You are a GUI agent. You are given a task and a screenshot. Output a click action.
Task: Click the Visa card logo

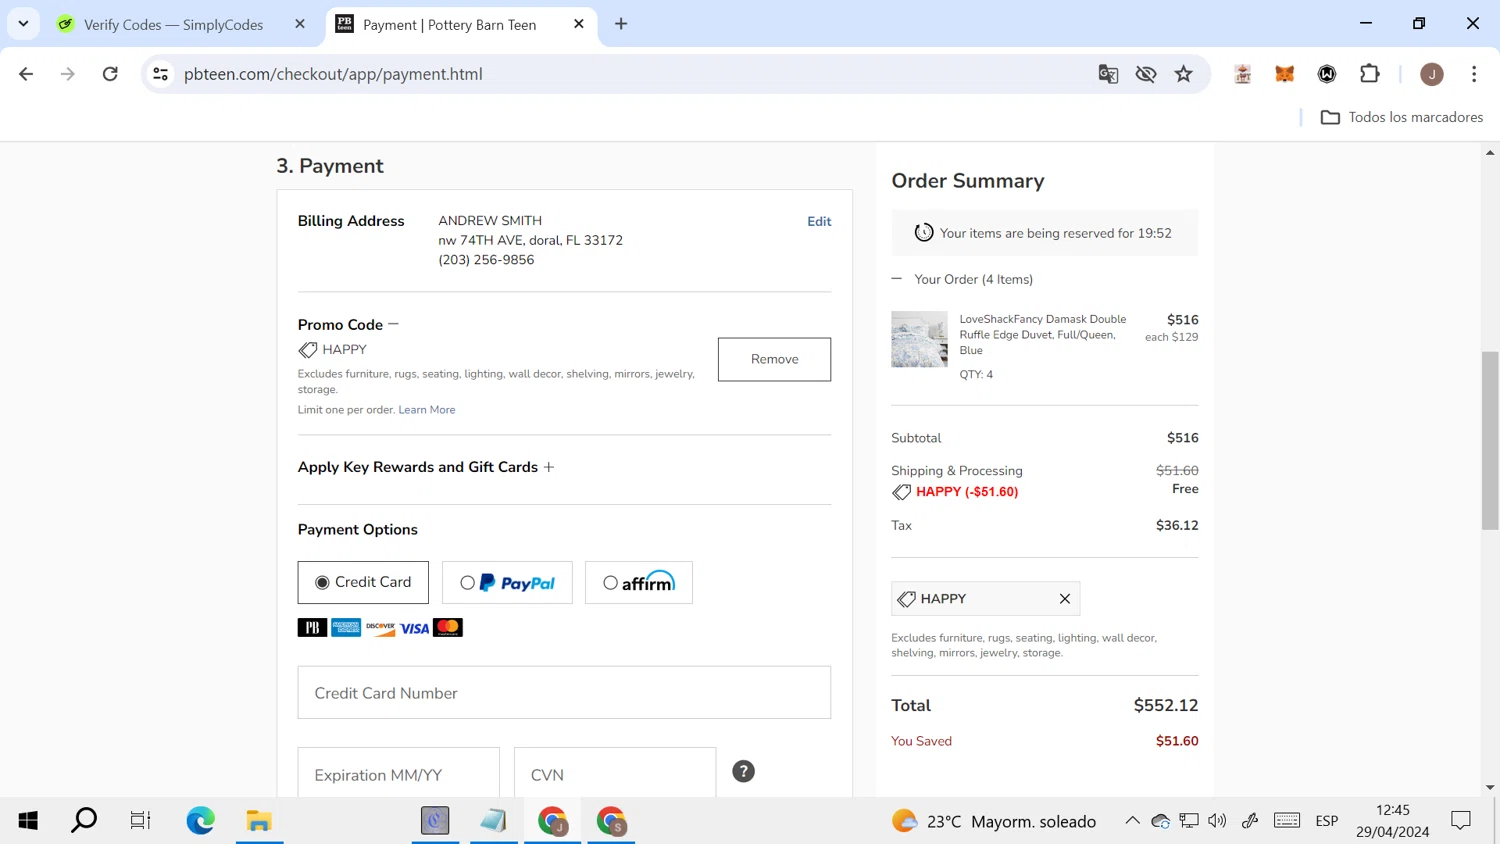pos(414,628)
